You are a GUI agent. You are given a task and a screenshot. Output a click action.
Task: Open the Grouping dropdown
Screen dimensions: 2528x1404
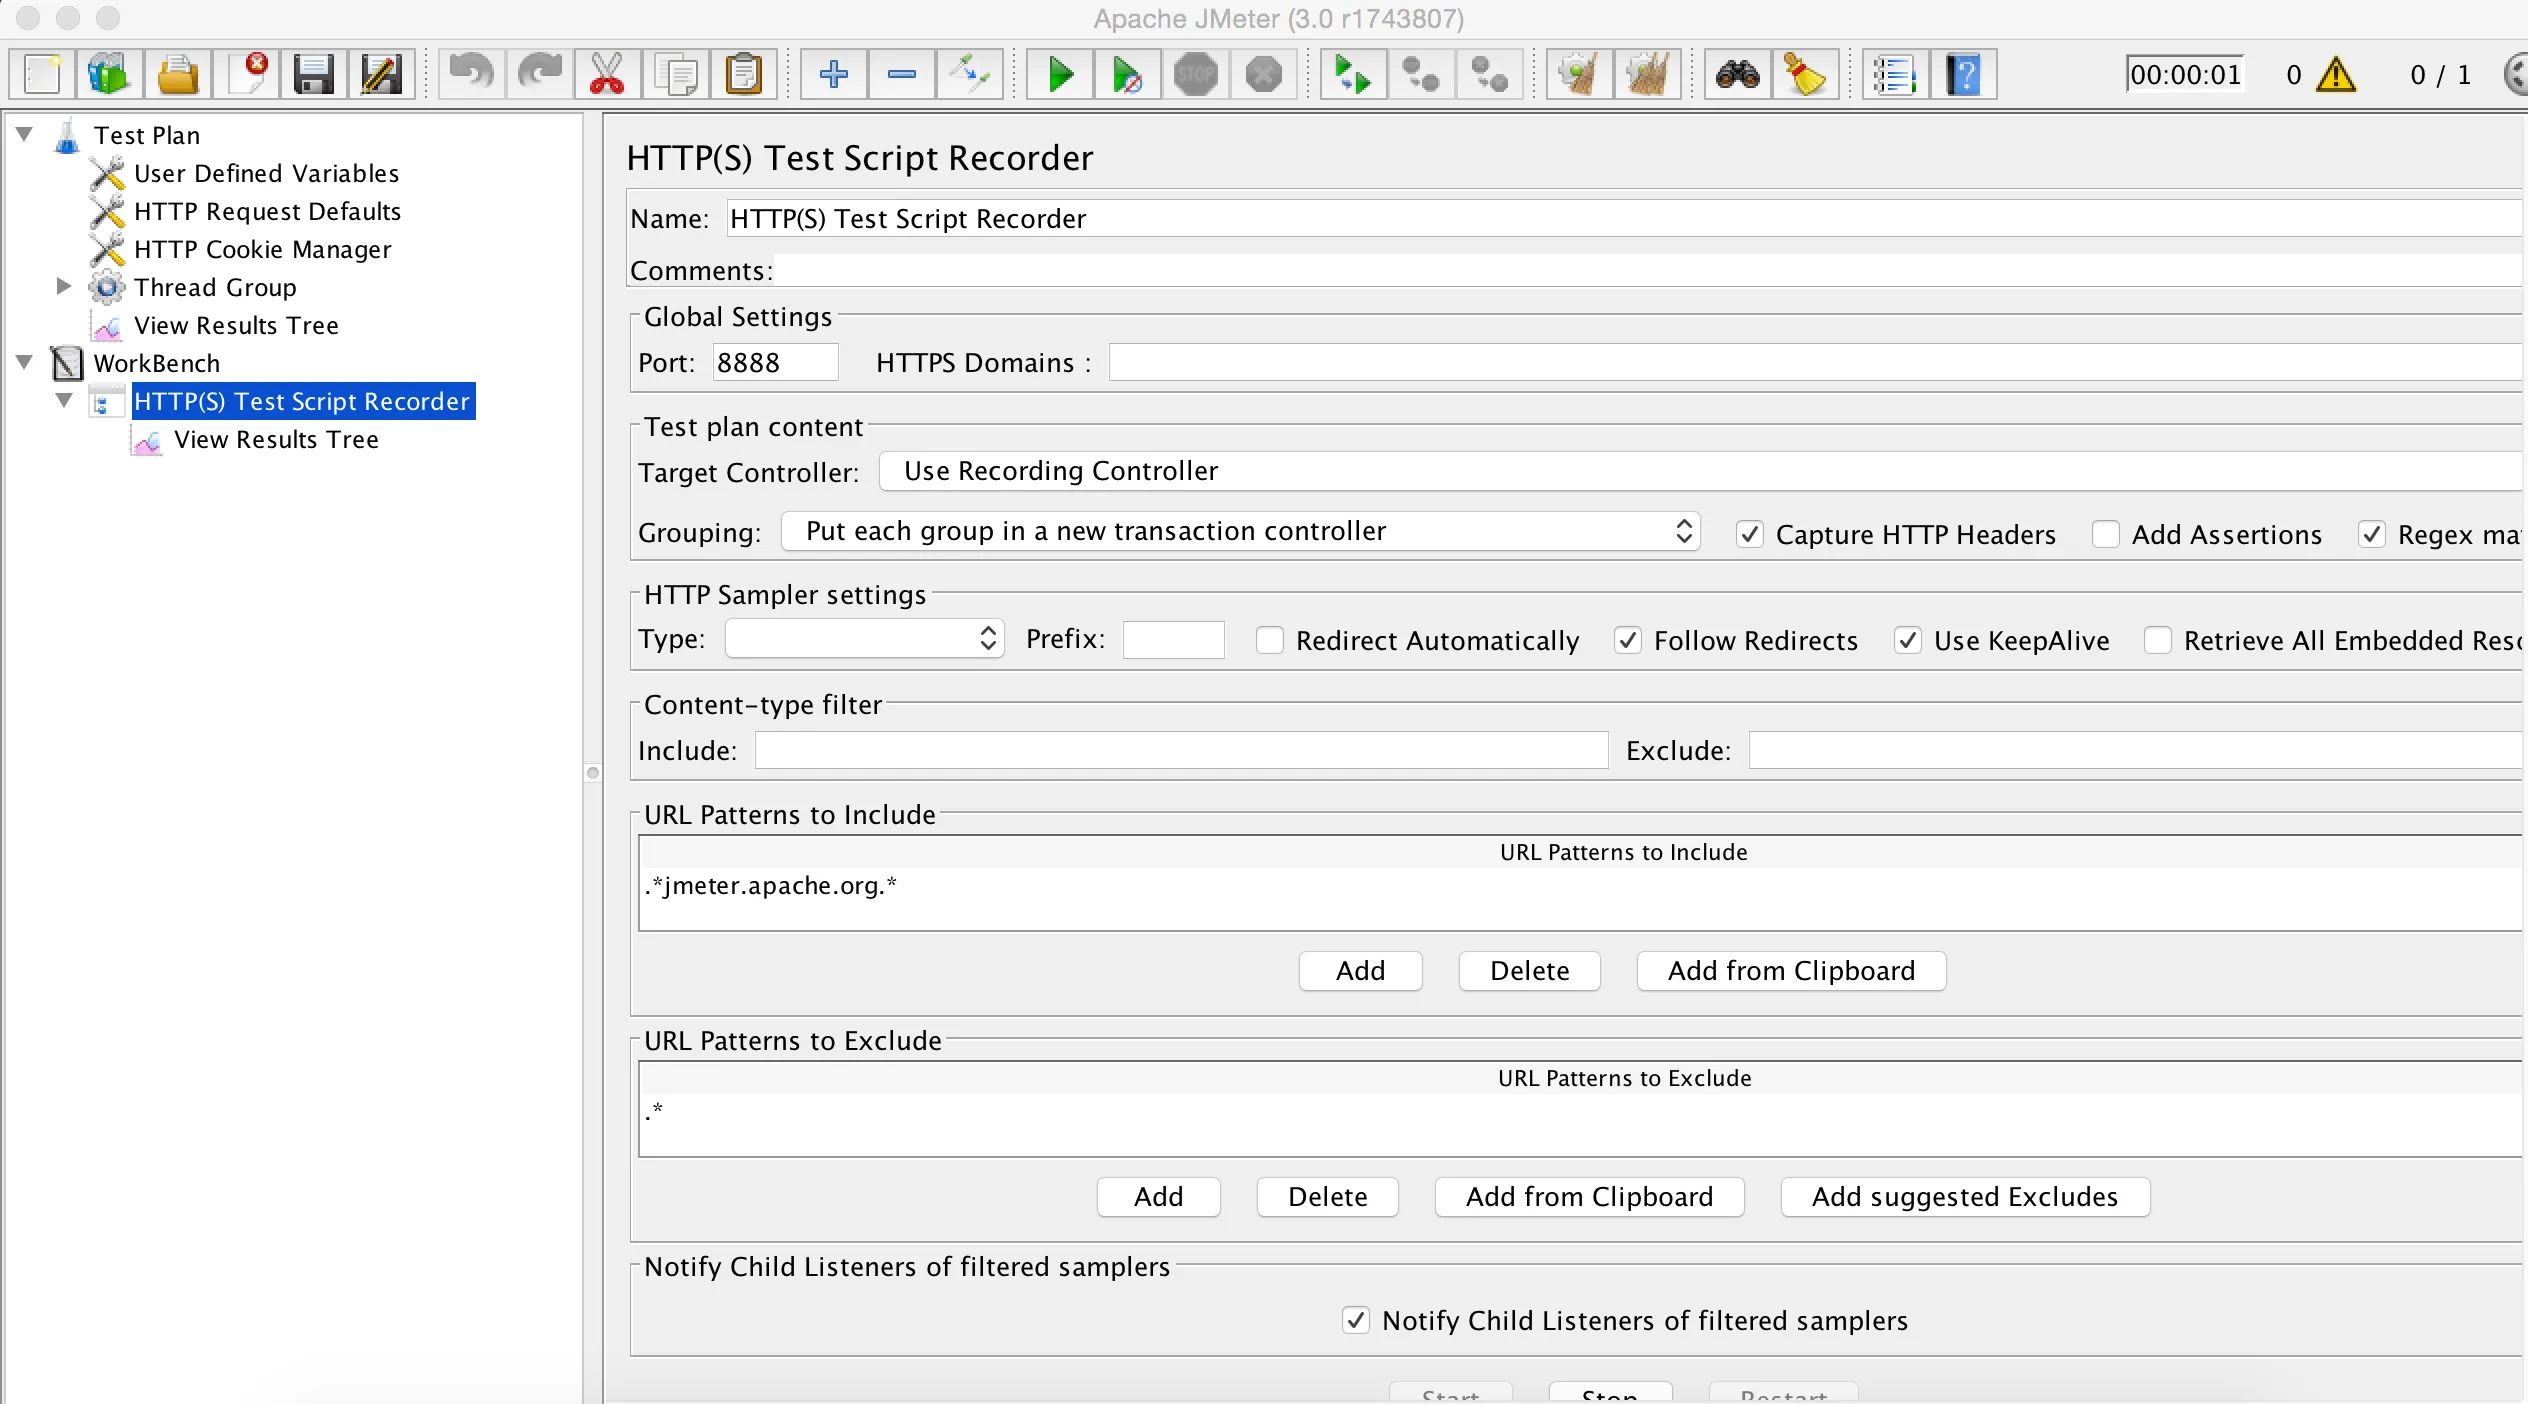1239,532
